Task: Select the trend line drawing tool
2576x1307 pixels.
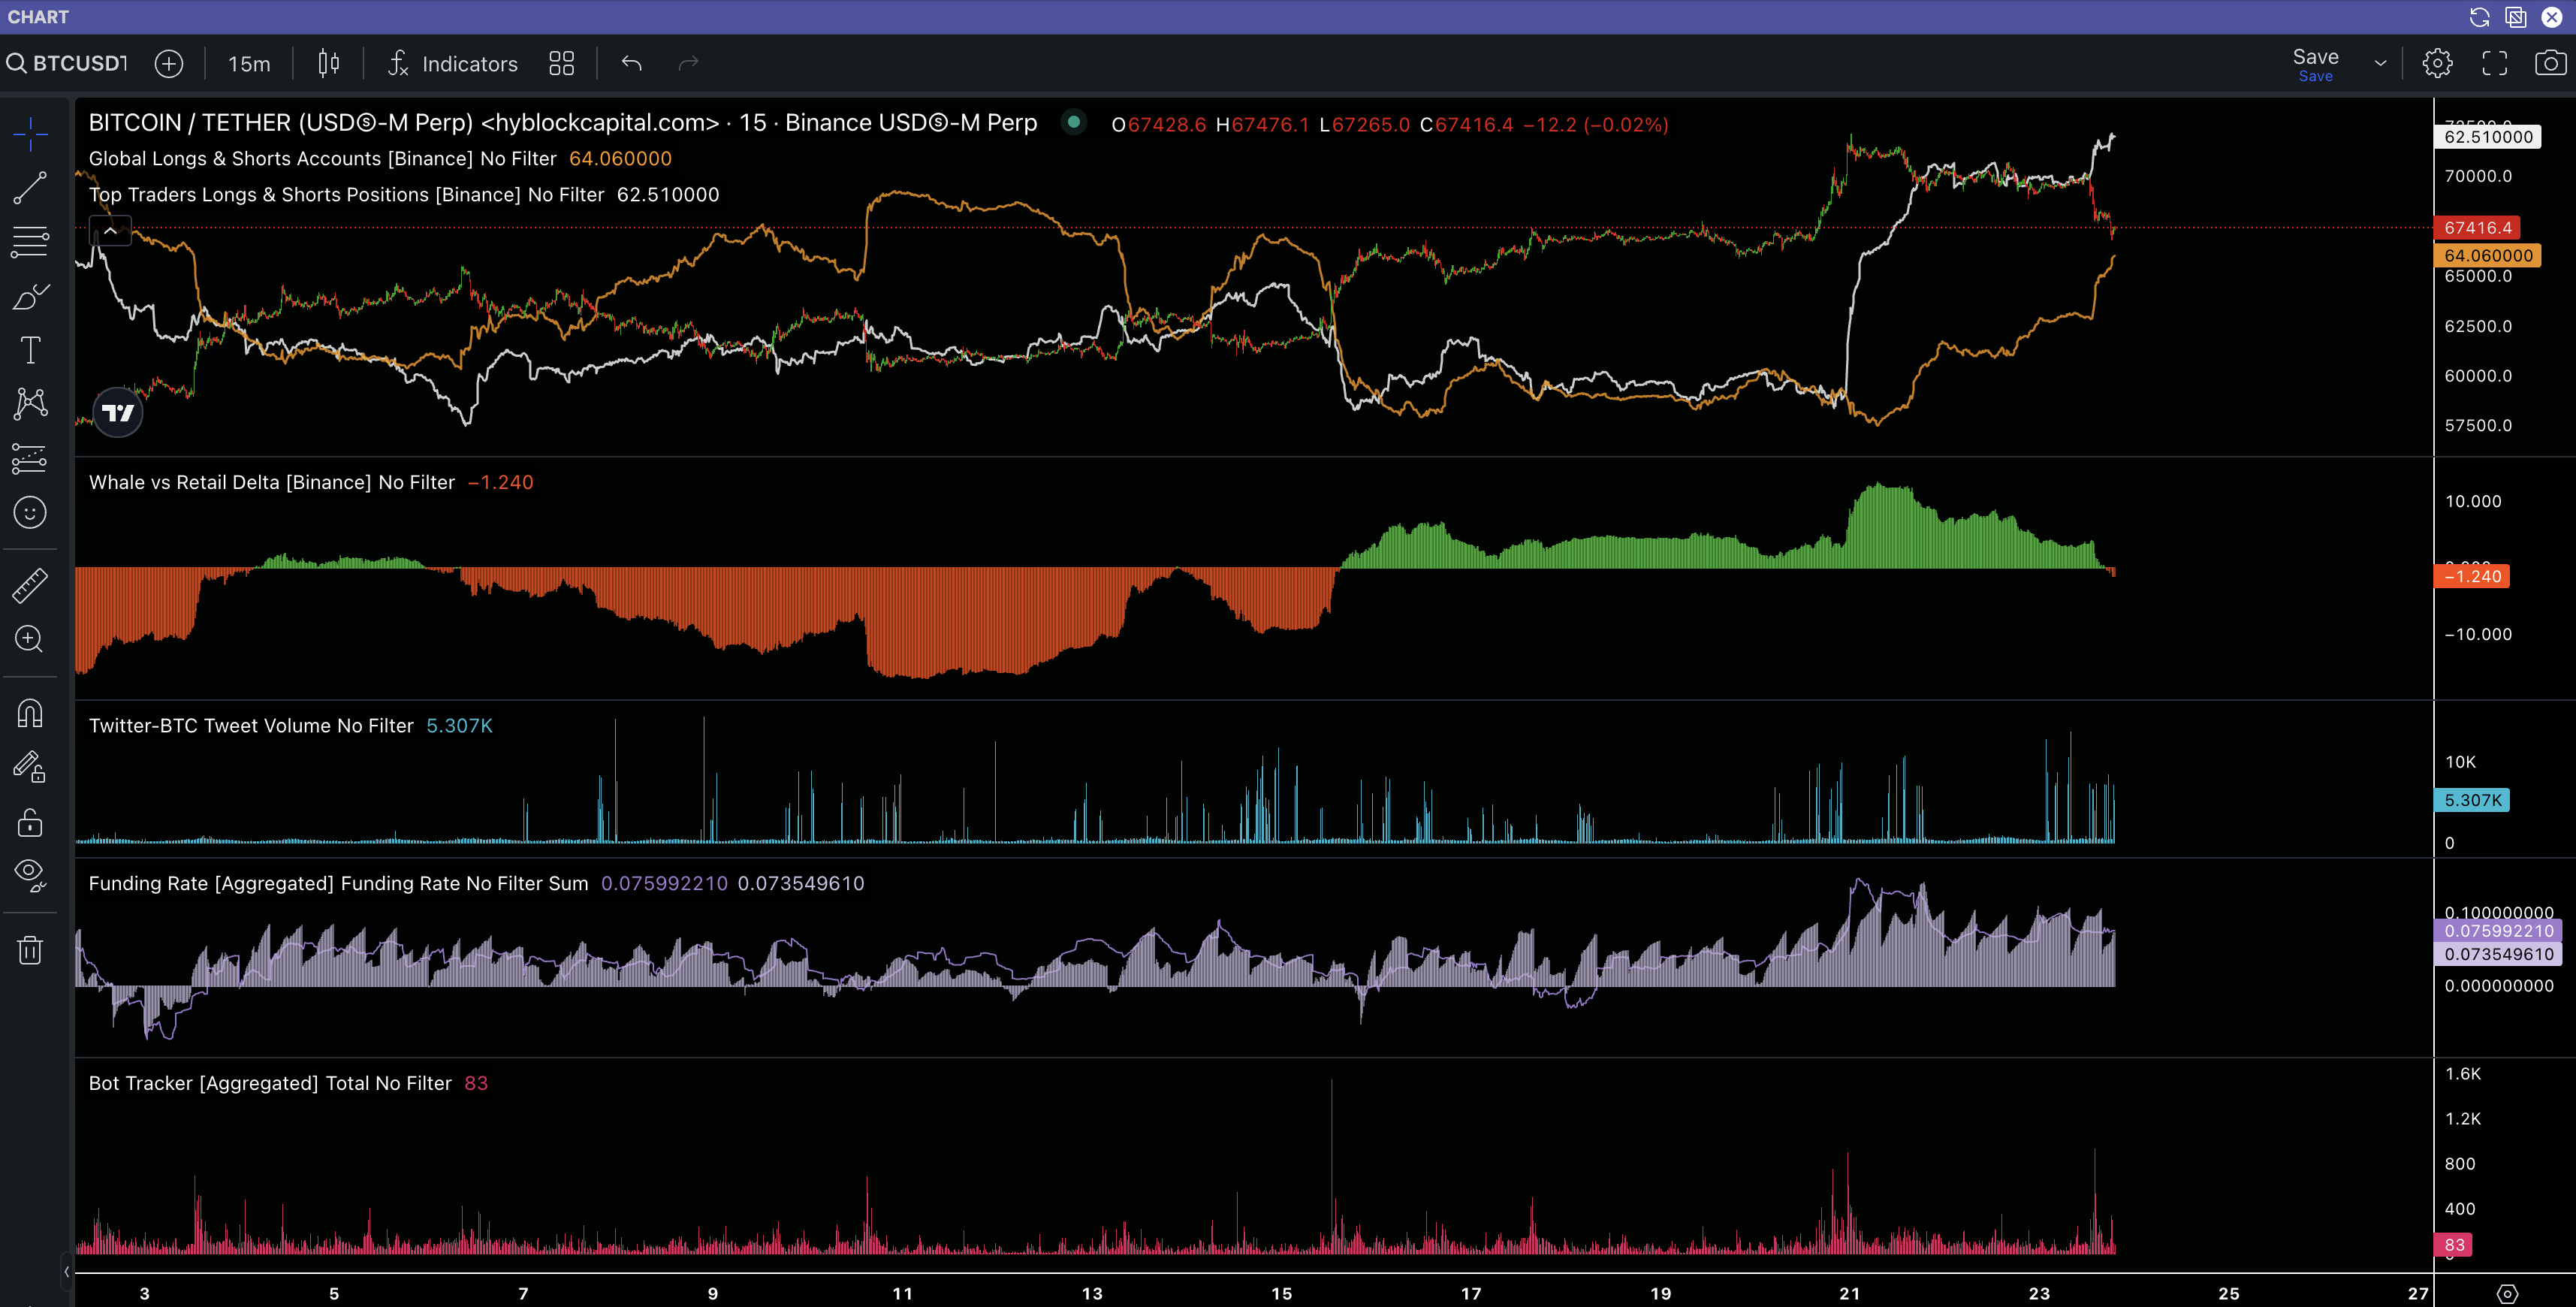Action: point(30,188)
